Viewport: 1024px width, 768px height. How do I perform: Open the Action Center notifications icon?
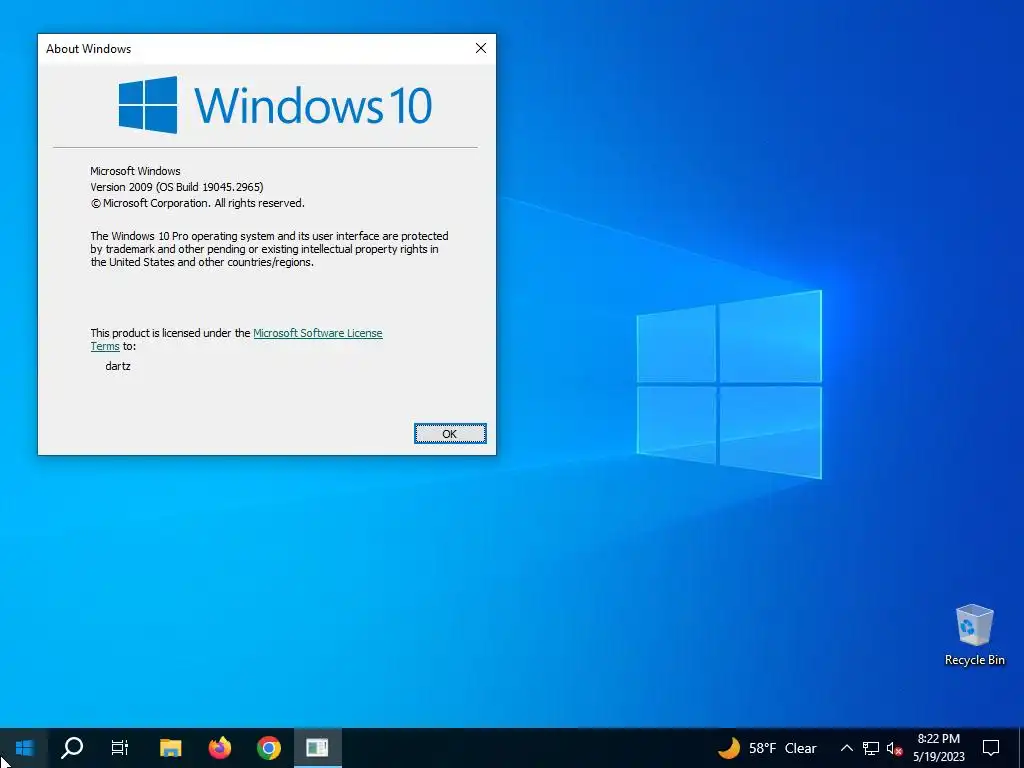click(991, 748)
